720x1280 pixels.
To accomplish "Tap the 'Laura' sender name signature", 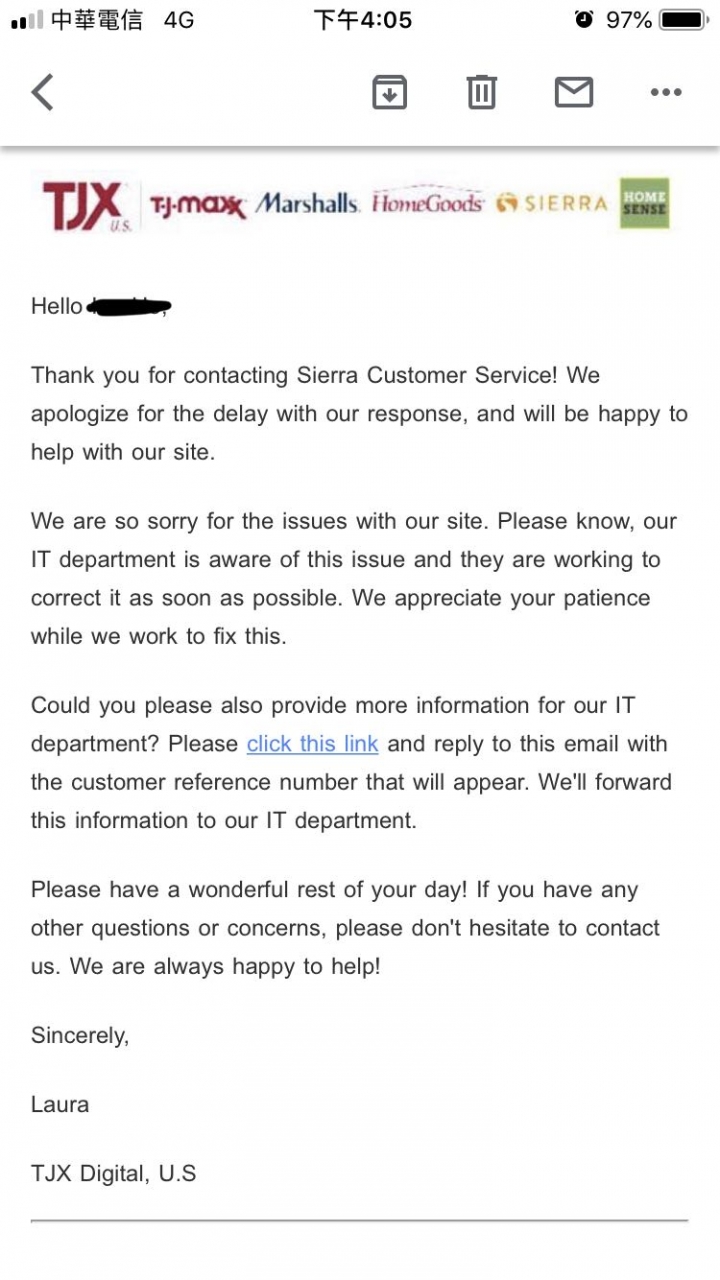I will pyautogui.click(x=60, y=1104).
